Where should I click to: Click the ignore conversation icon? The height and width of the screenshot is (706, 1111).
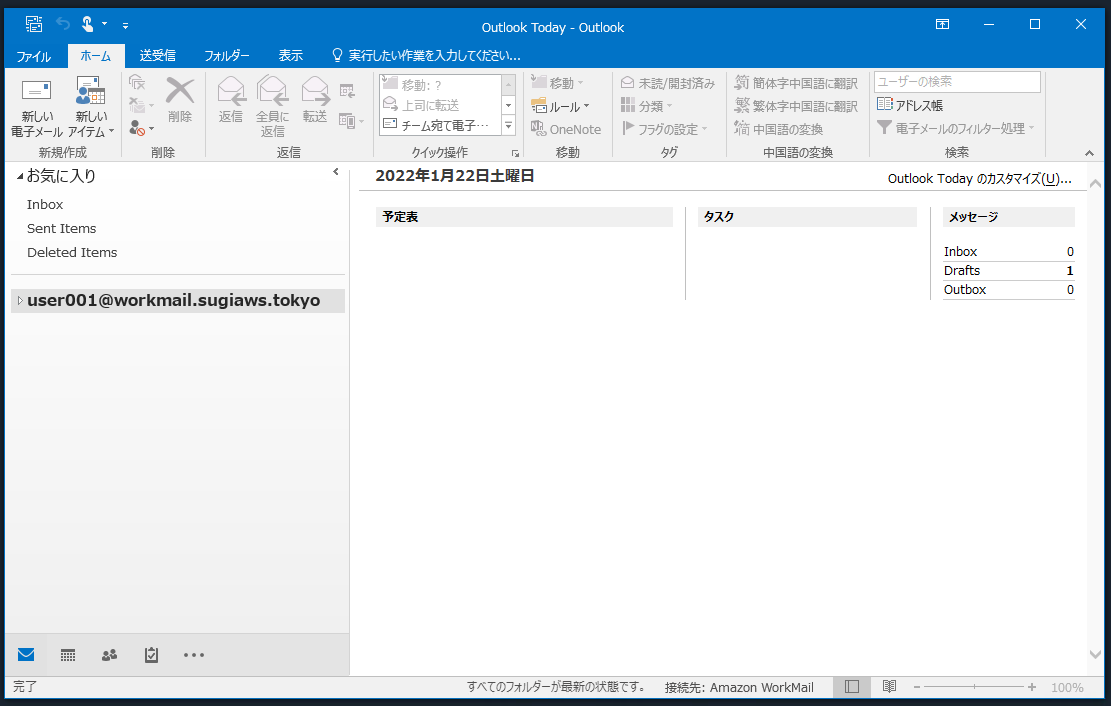pyautogui.click(x=137, y=83)
